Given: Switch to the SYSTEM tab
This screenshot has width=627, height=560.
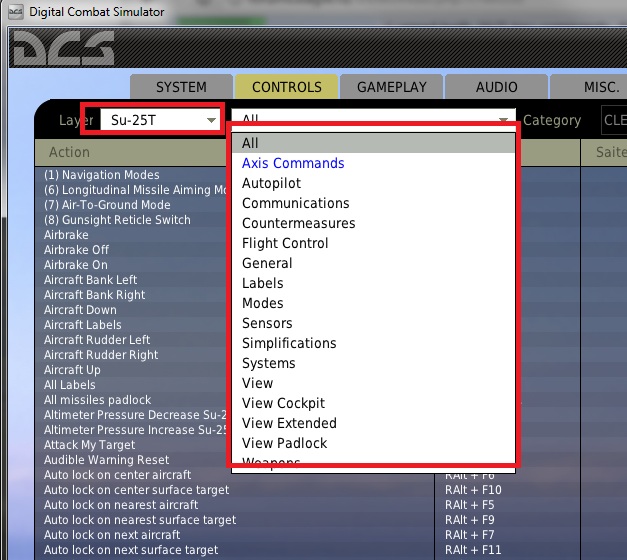Looking at the screenshot, I should (181, 87).
